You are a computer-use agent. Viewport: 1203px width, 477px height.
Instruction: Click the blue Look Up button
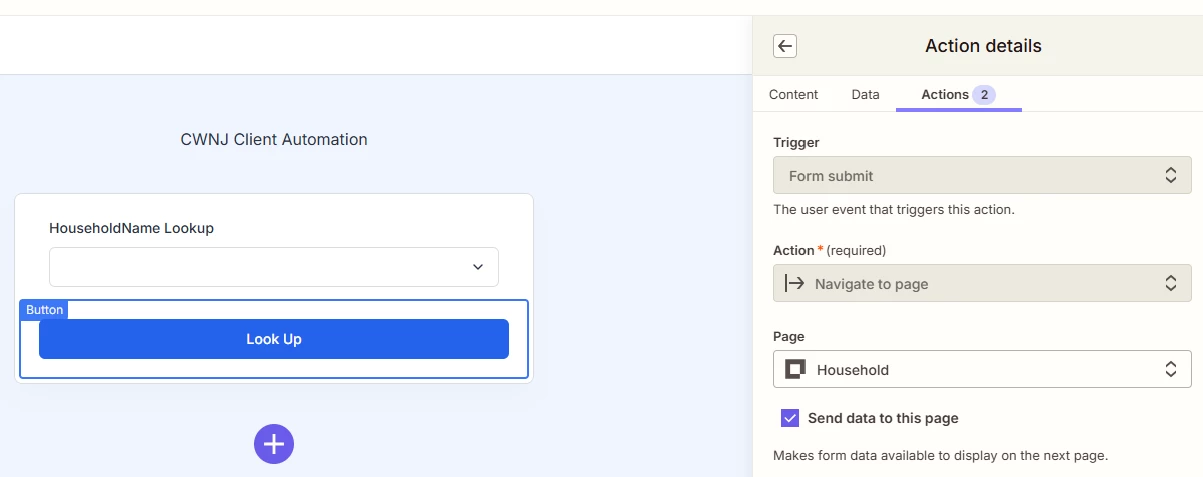(274, 339)
